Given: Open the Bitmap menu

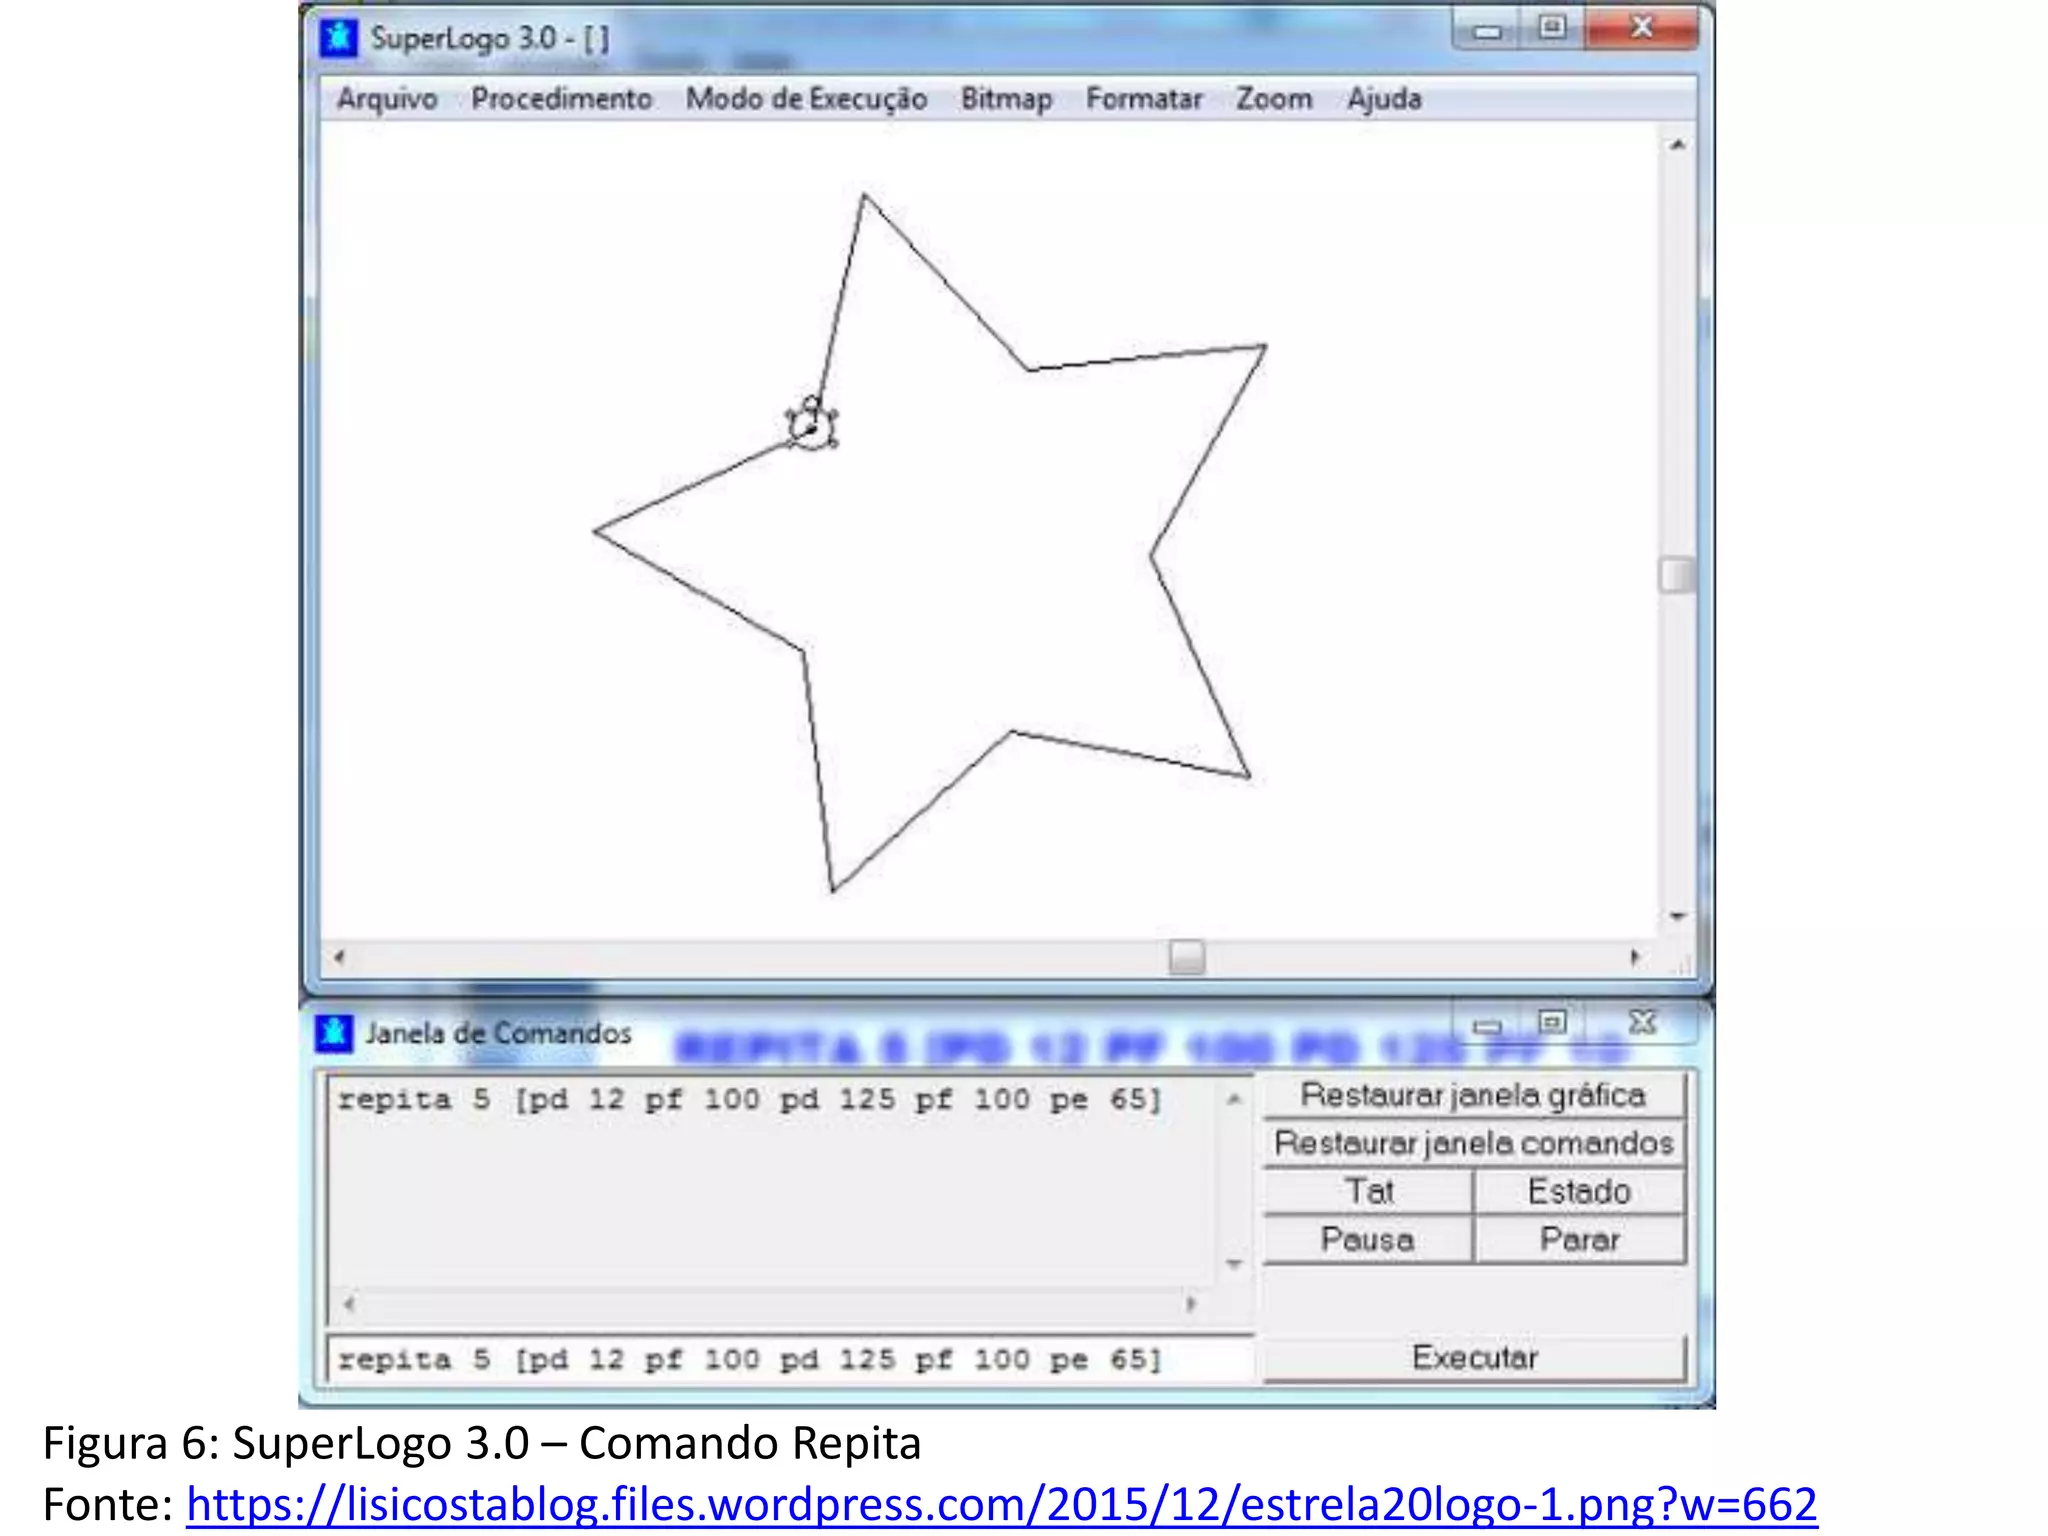Looking at the screenshot, I should click(x=1006, y=99).
